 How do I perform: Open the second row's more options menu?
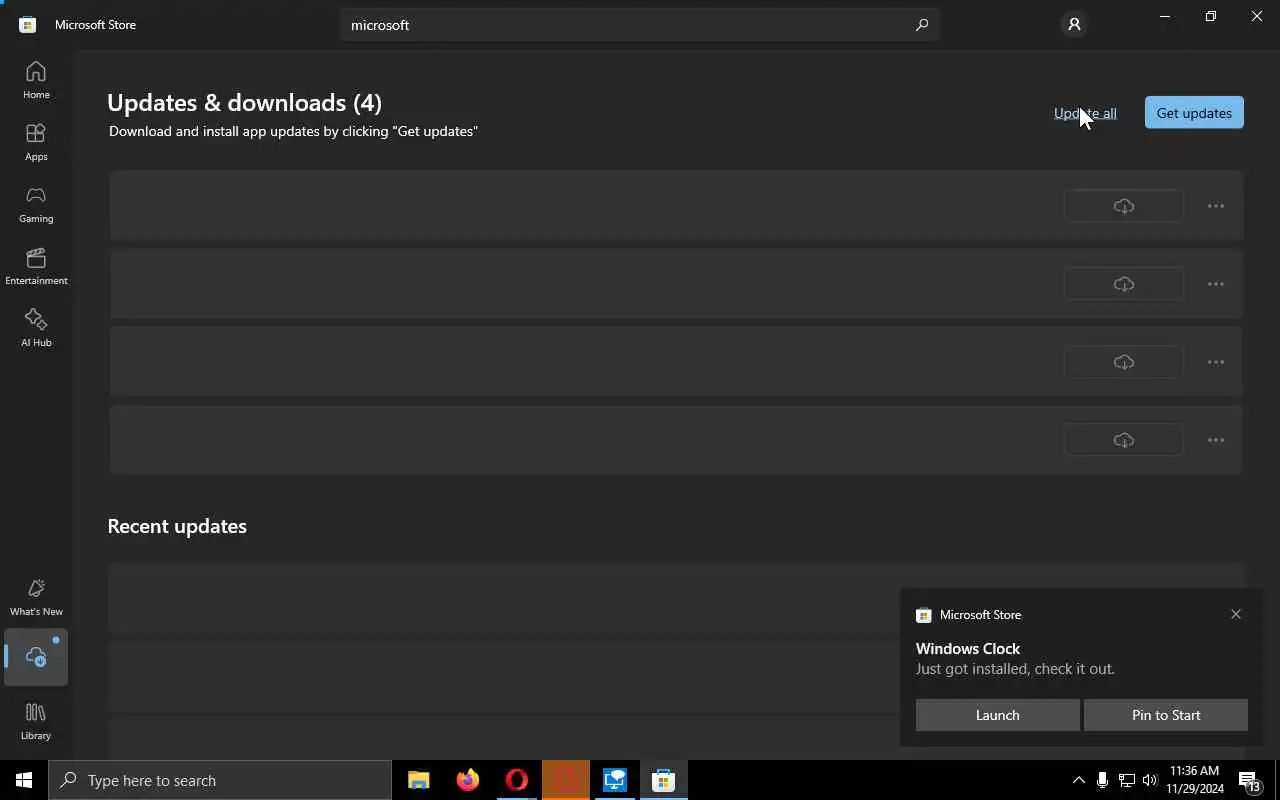click(1216, 284)
